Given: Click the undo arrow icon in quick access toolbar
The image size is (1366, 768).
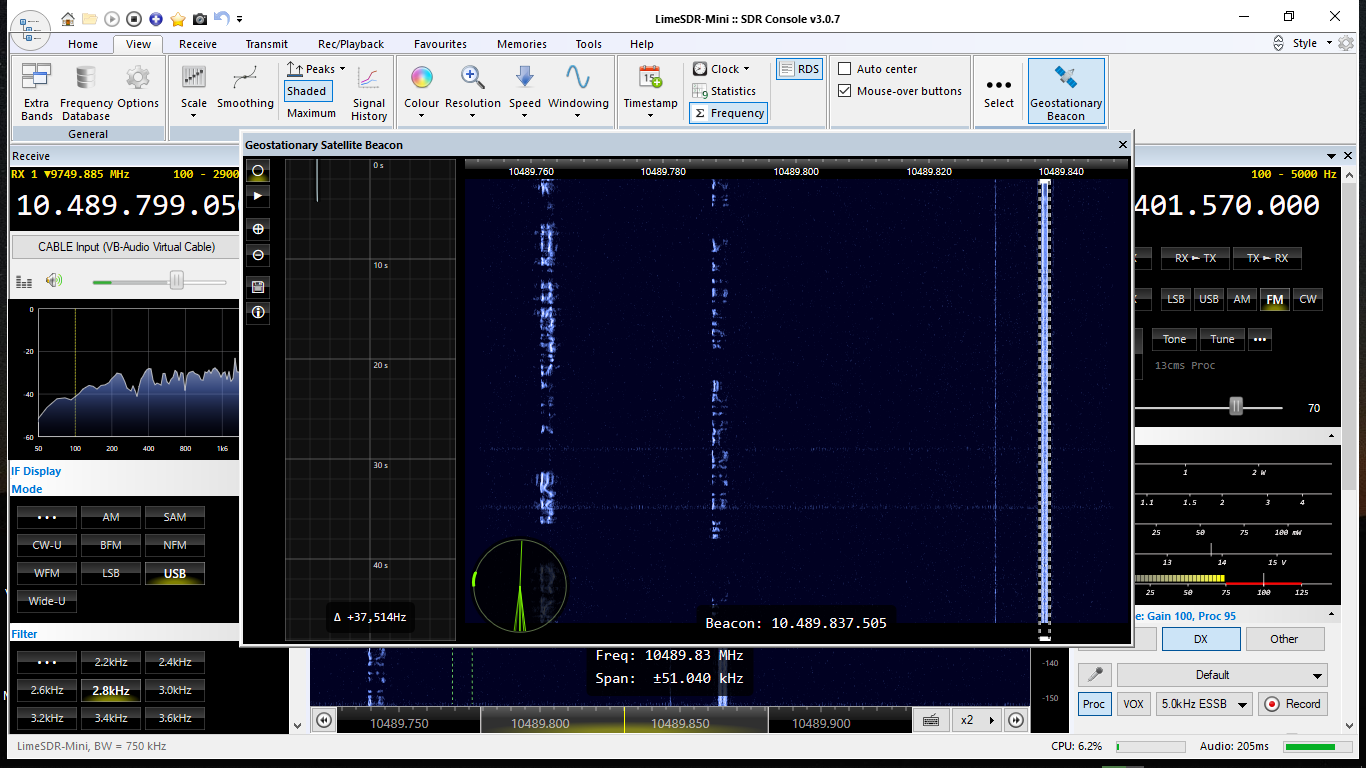Looking at the screenshot, I should 221,18.
